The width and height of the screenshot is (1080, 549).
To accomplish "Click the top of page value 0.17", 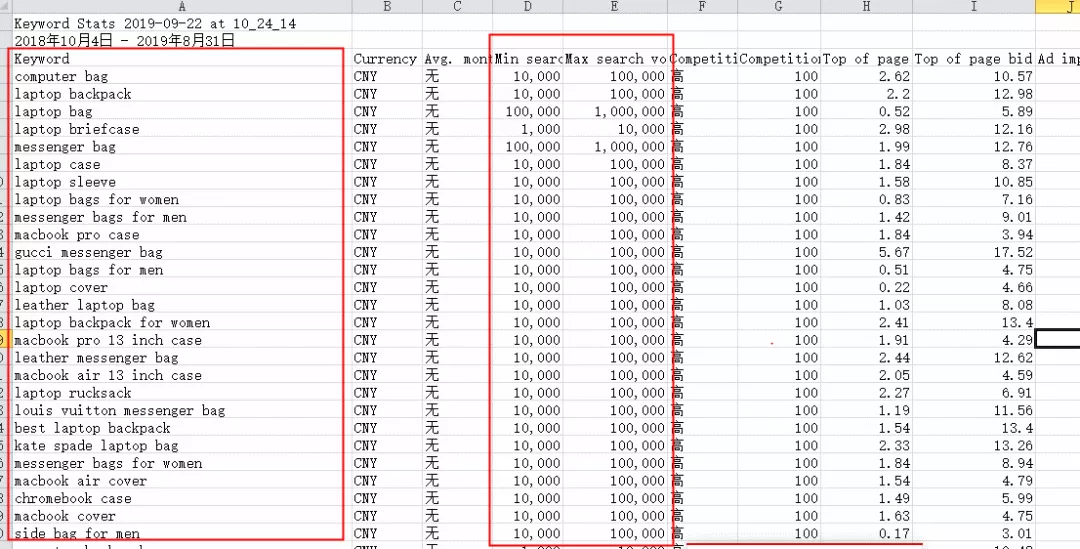I will coord(866,533).
